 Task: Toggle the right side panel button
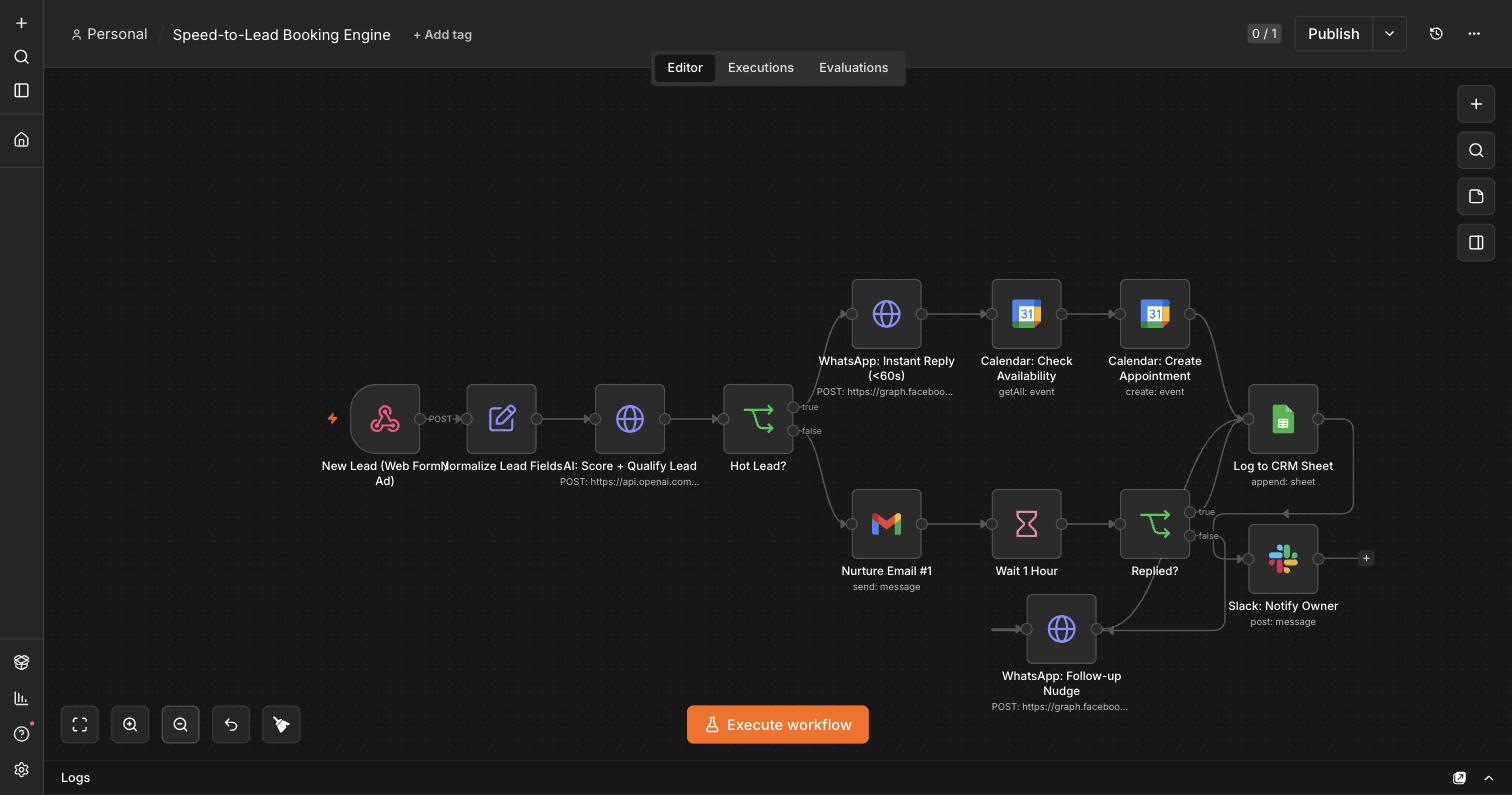coord(1476,242)
